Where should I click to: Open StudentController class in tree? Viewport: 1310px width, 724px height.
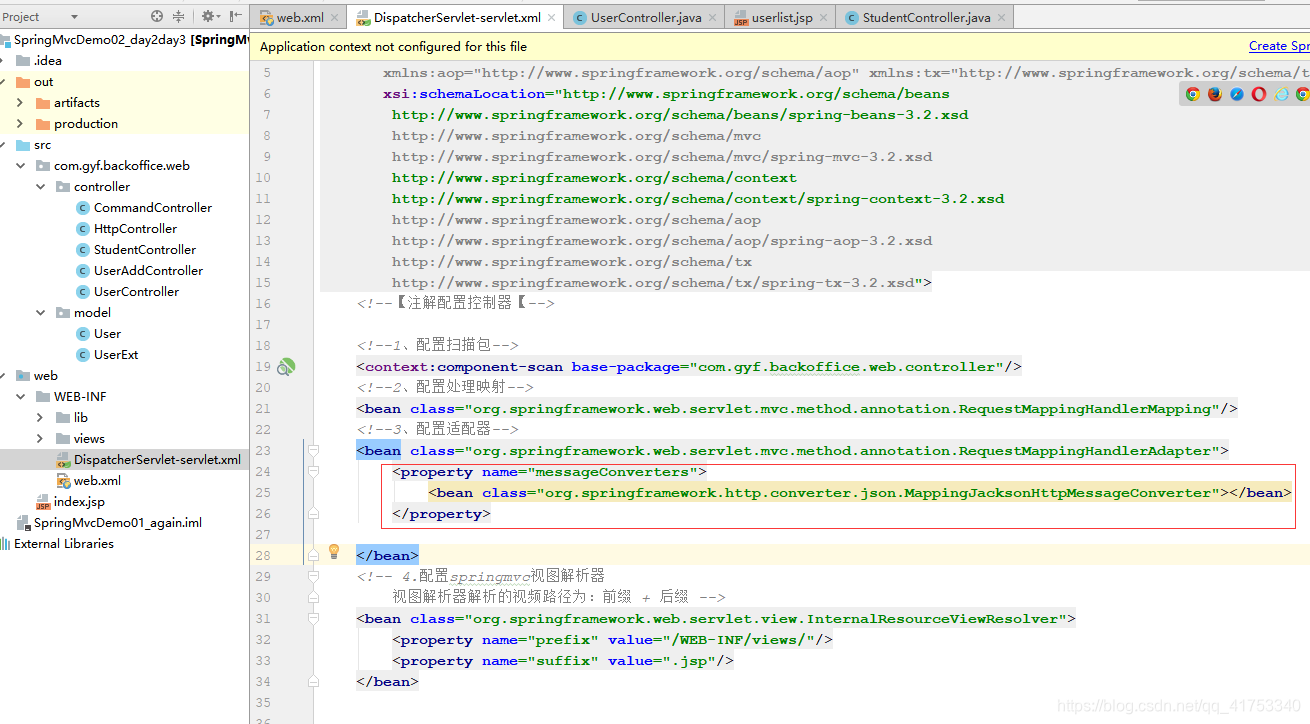[x=145, y=250]
